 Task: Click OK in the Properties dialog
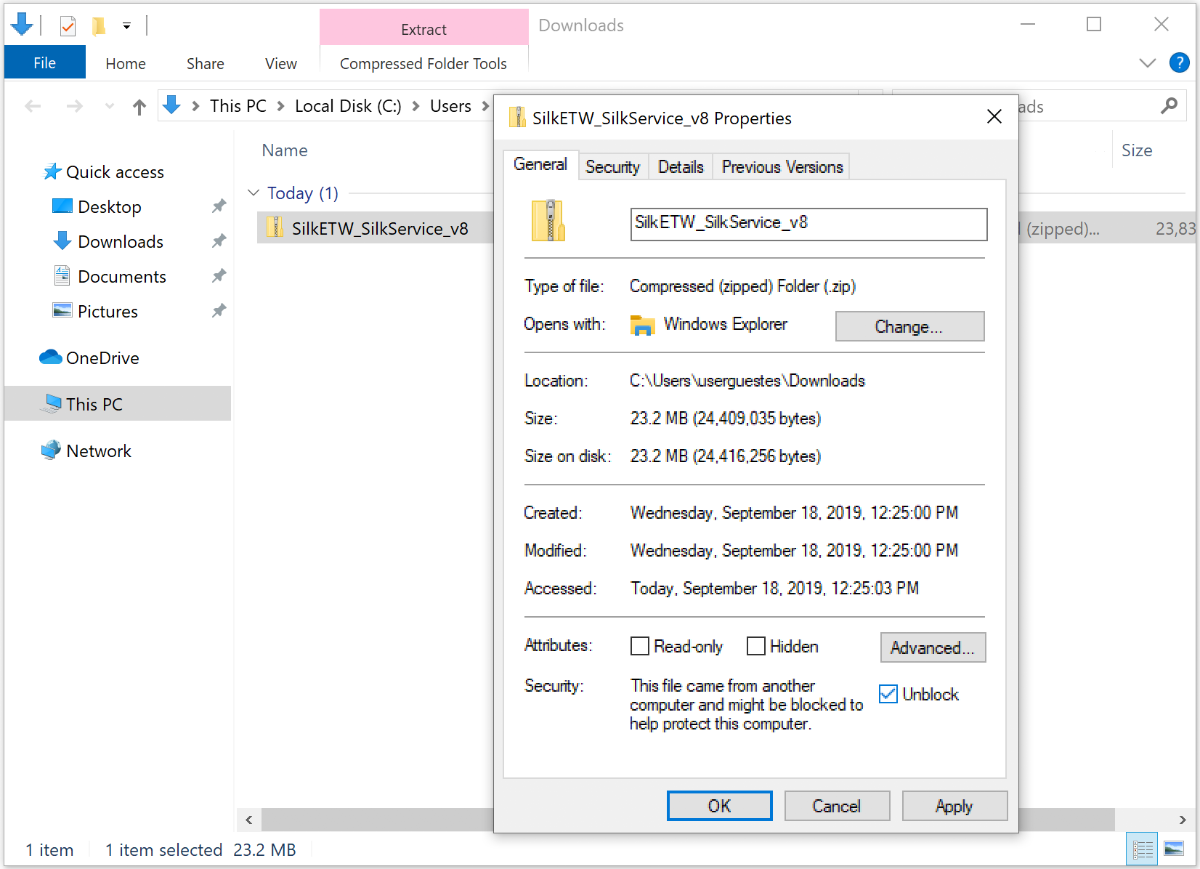719,806
